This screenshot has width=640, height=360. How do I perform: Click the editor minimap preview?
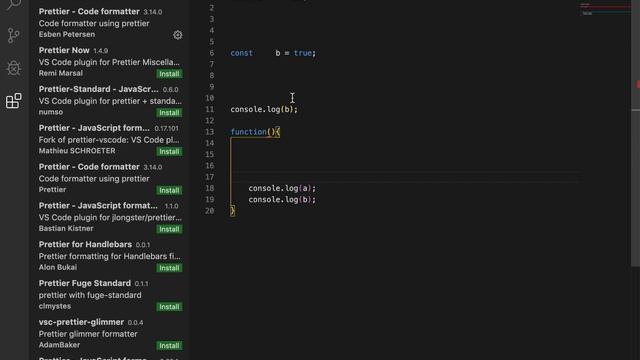(605, 9)
